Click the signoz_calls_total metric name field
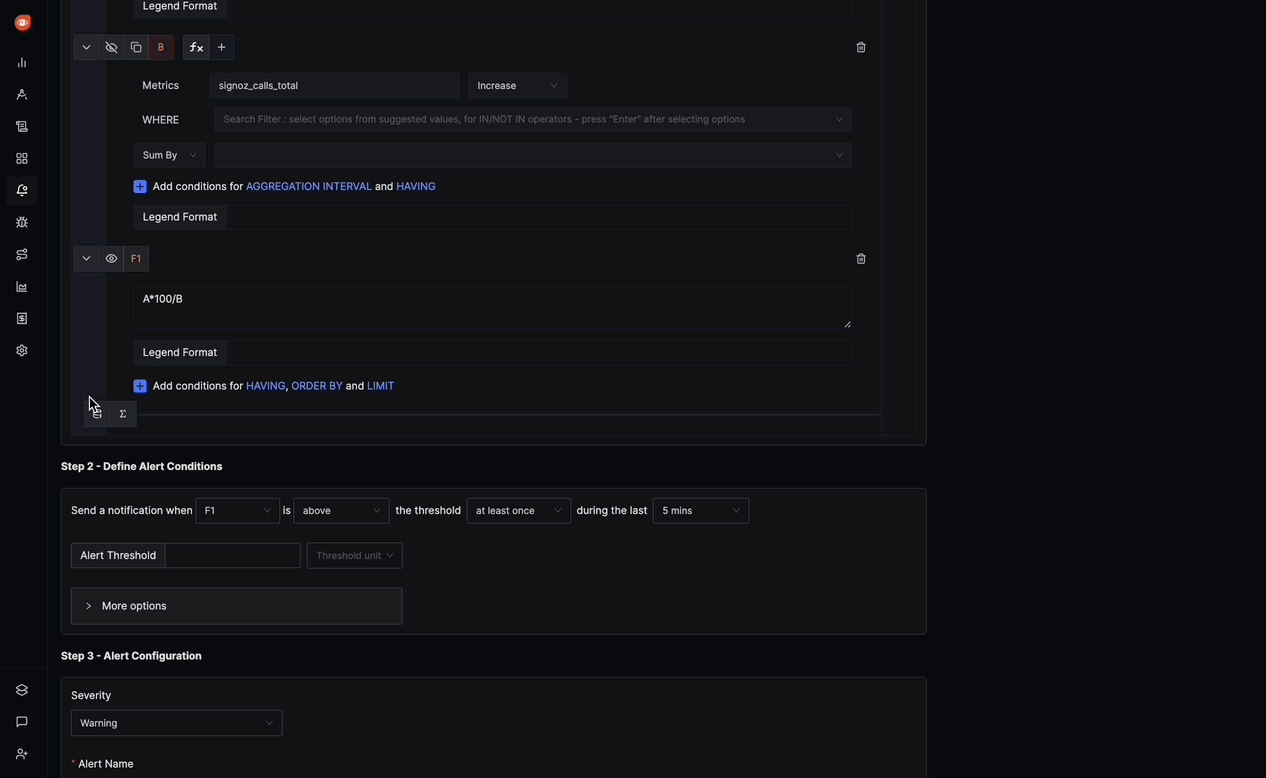Viewport: 1266px width, 778px height. click(x=335, y=86)
